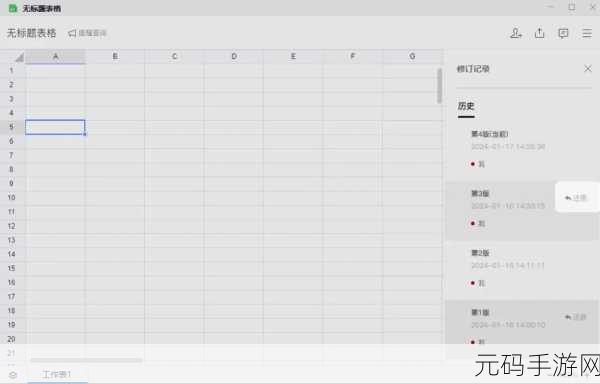This screenshot has height=384, width=600.
Task: Select row 10 header
Action: (x=11, y=198)
